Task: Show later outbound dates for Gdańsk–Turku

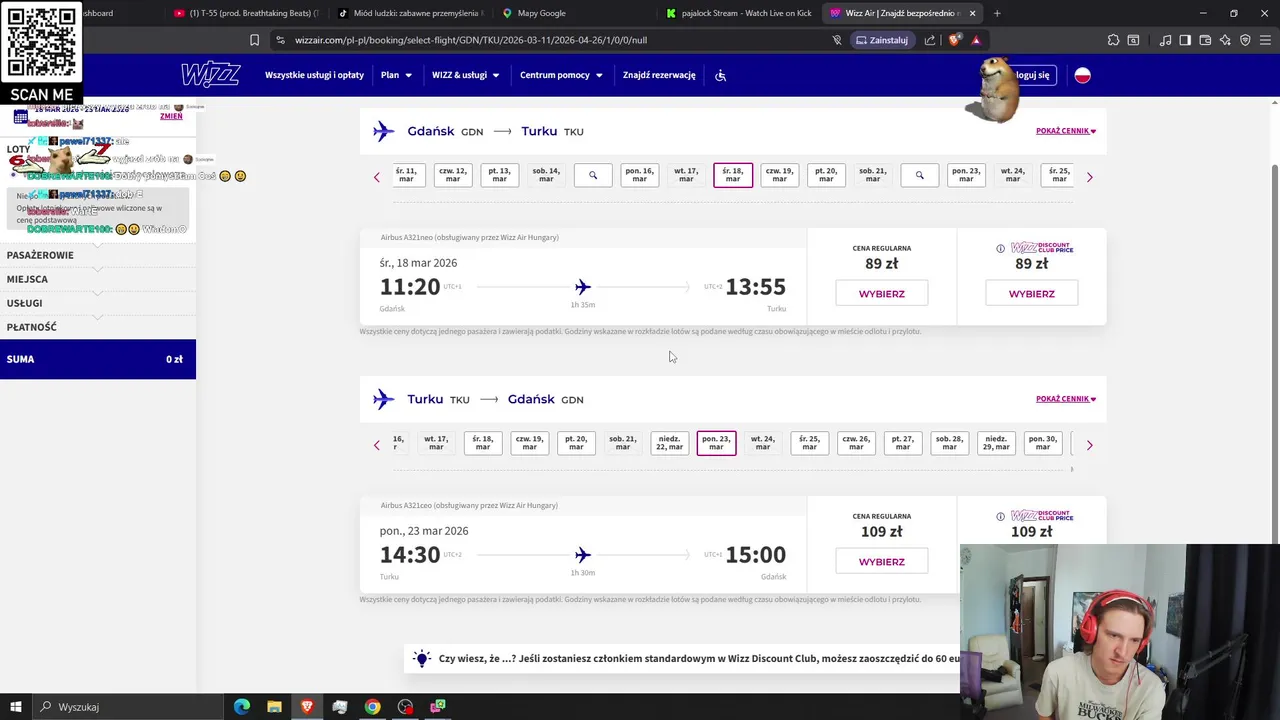Action: [x=1089, y=177]
